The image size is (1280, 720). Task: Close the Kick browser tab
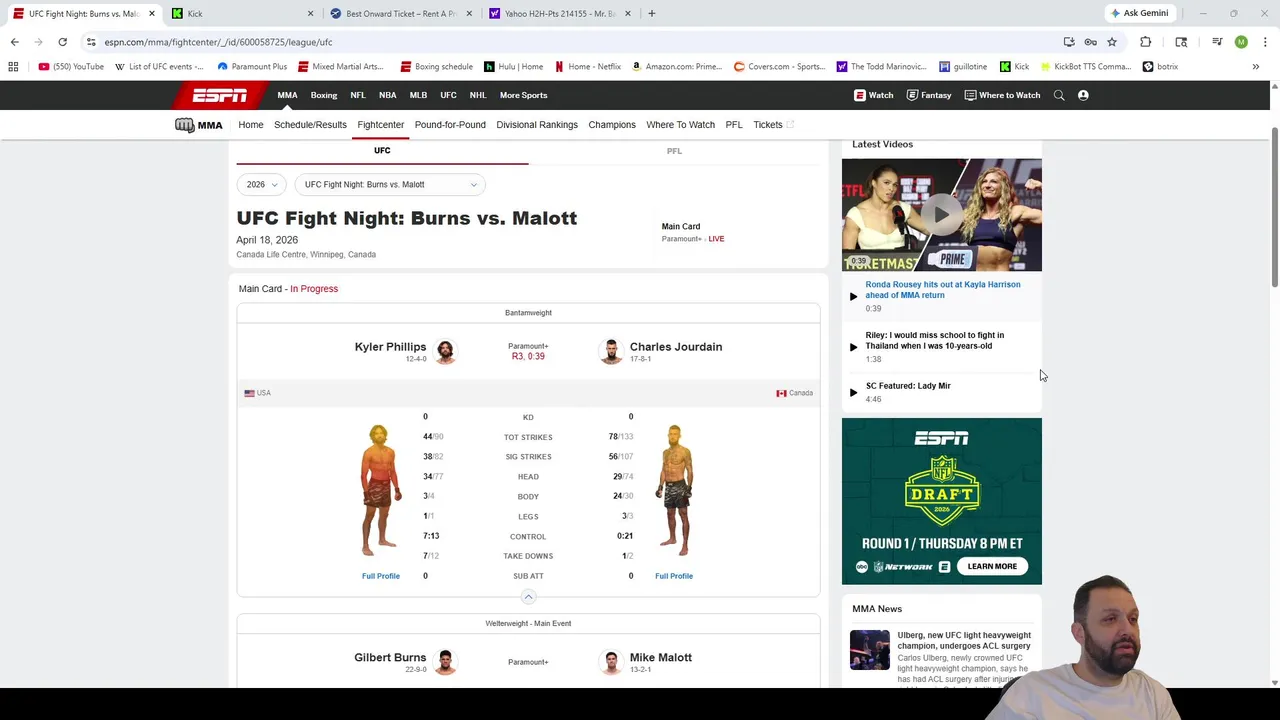click(x=310, y=13)
